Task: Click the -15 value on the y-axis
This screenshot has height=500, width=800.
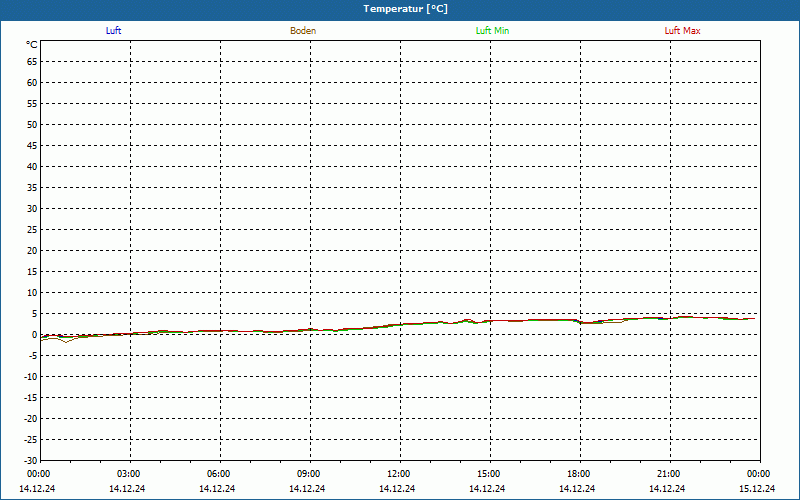Action: [x=31, y=398]
